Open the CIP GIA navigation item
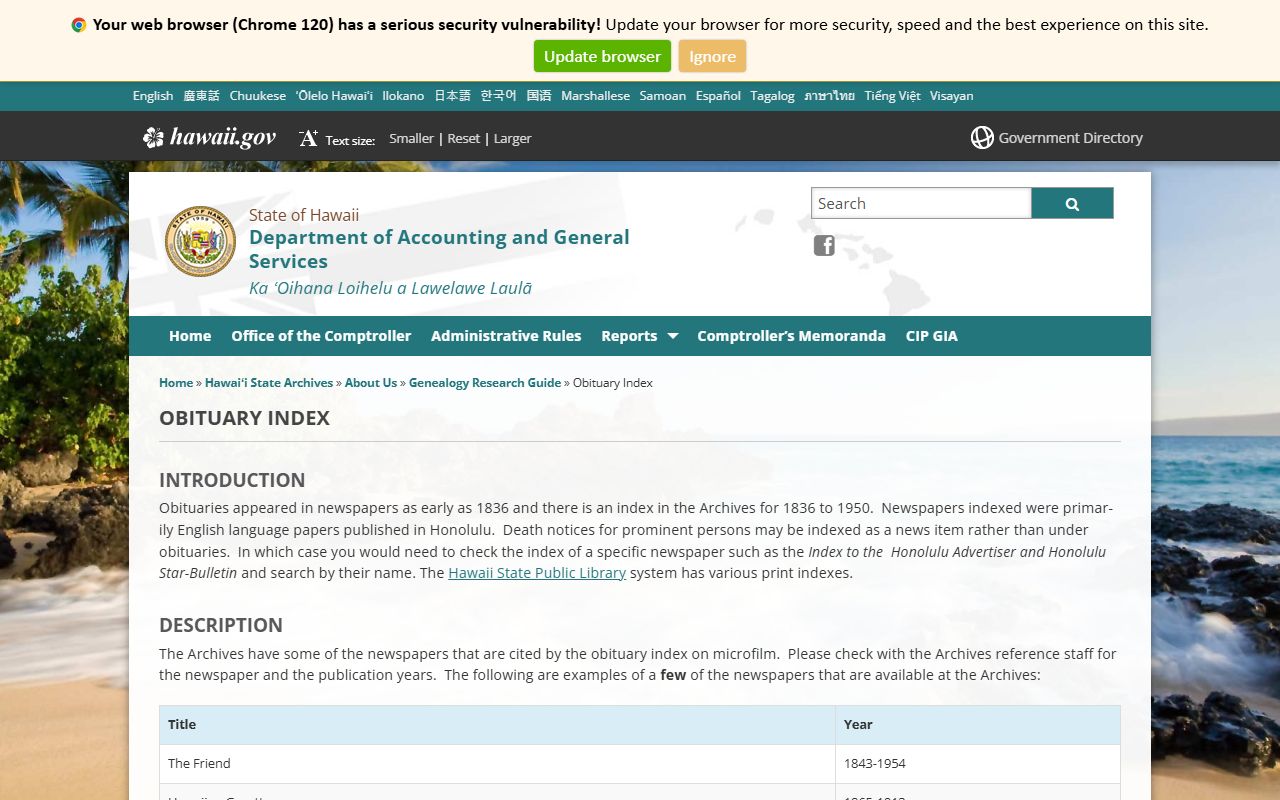 931,336
